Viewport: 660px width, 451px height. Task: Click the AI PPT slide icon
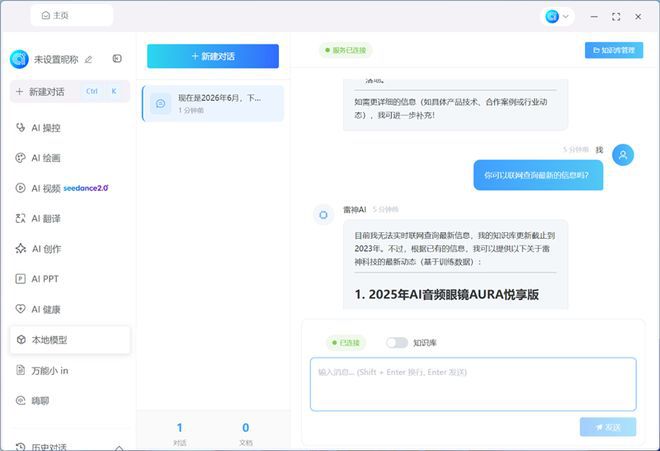[20, 279]
